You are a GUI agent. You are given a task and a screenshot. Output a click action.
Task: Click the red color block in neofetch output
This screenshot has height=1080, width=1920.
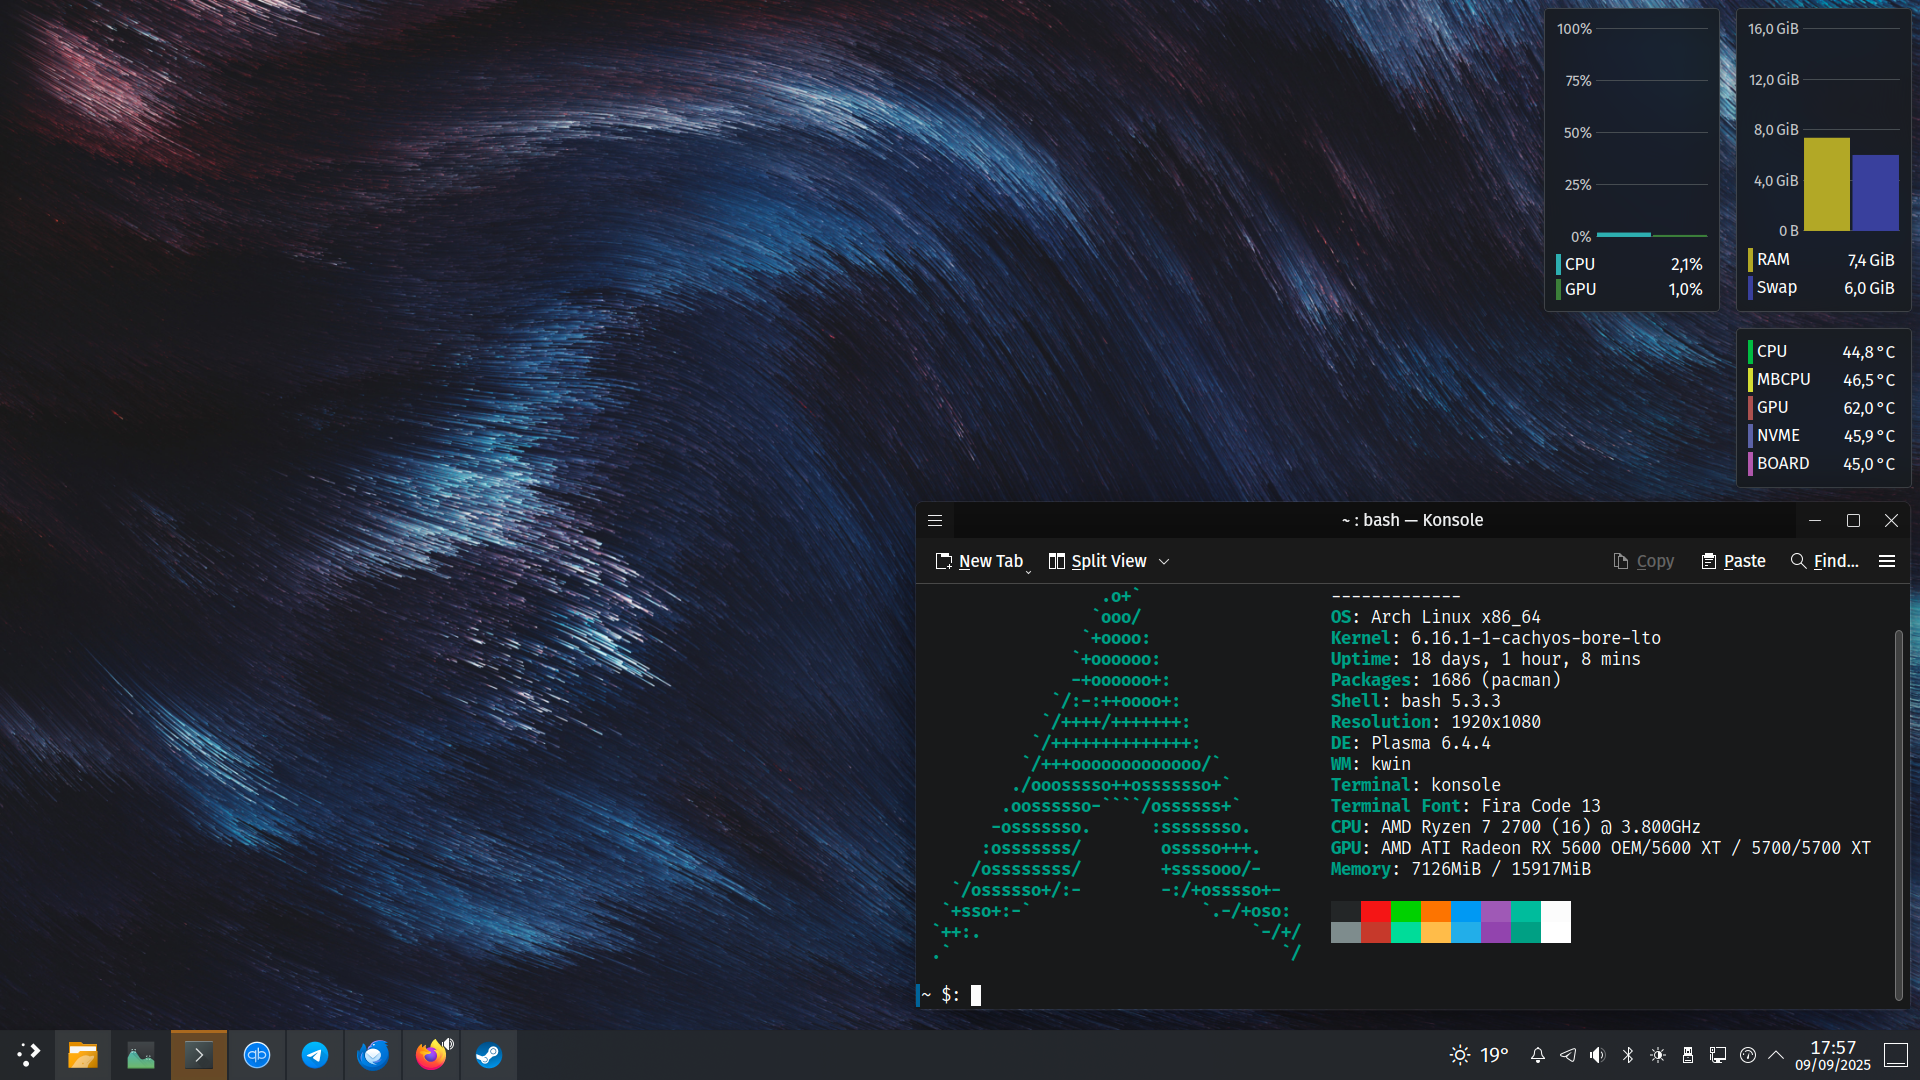coord(1375,911)
